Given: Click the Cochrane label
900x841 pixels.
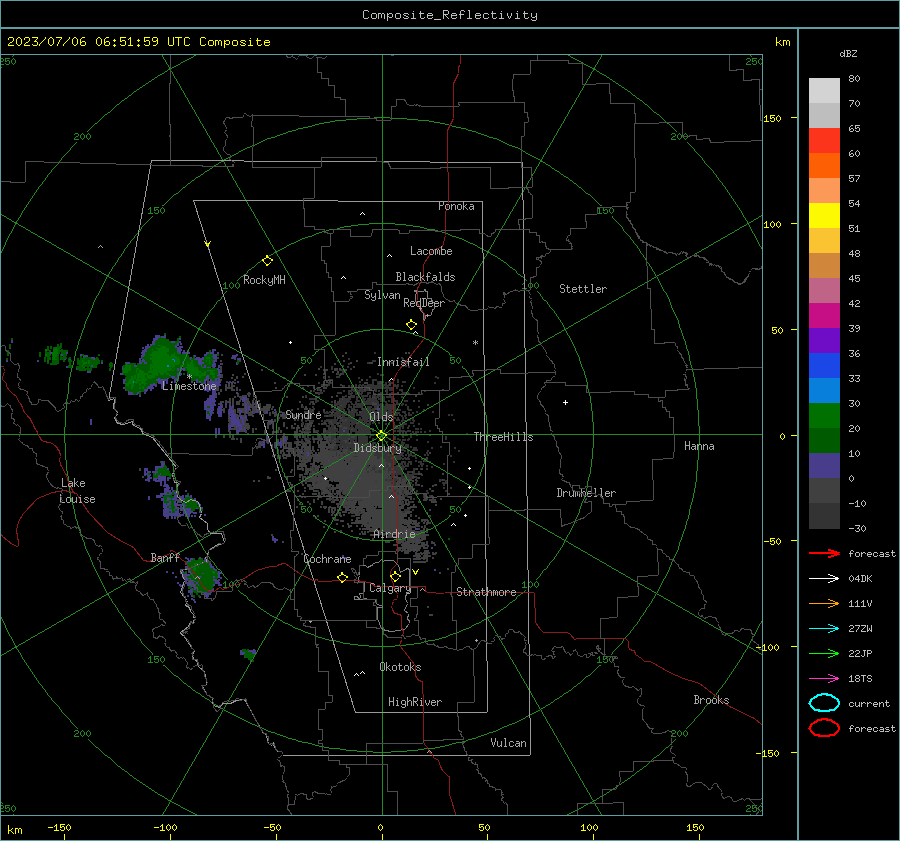Looking at the screenshot, I should [327, 559].
